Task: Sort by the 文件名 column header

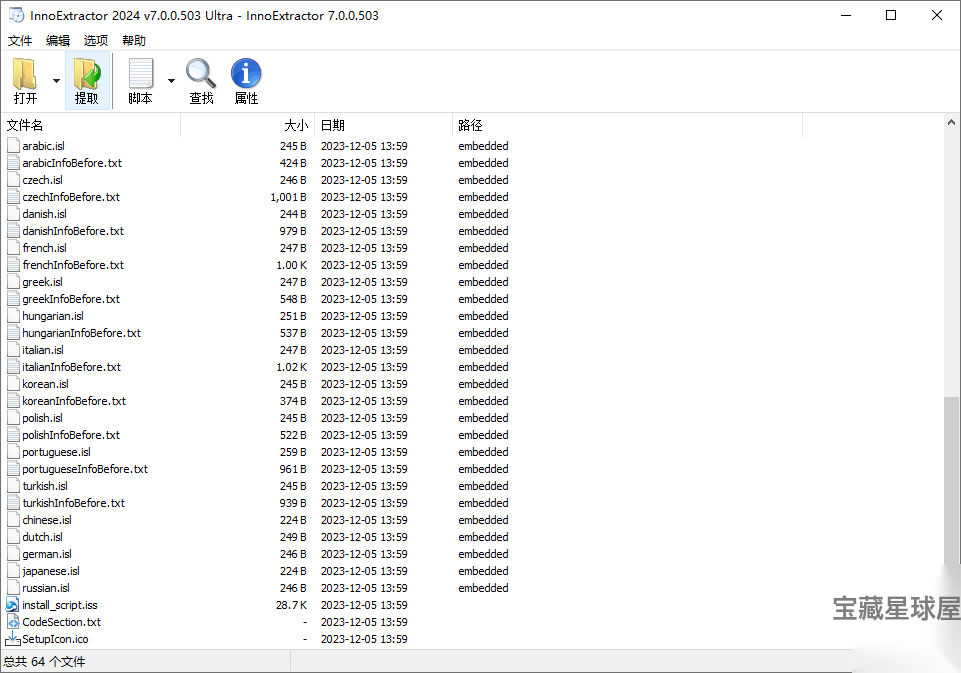Action: point(91,125)
